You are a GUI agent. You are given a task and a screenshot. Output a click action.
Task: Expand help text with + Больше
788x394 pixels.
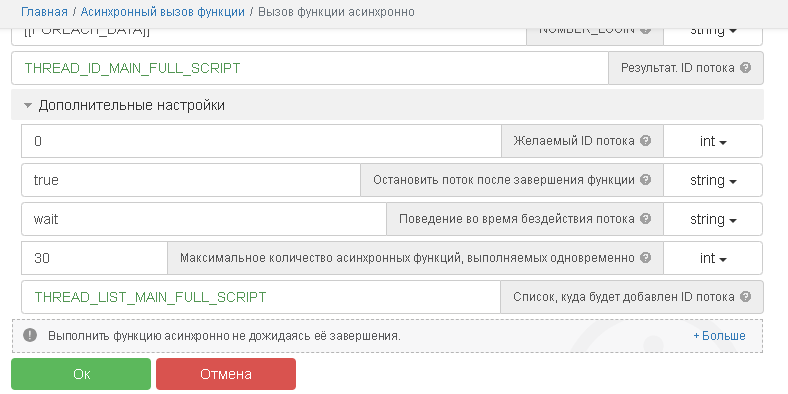tap(719, 336)
